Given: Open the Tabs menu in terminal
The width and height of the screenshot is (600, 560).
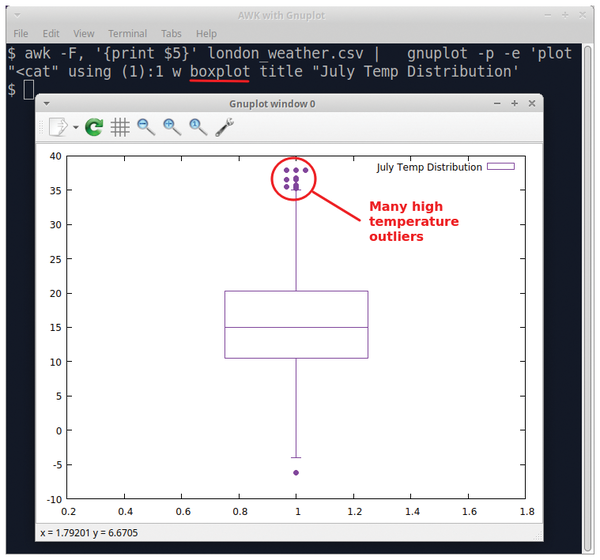Looking at the screenshot, I should click(x=171, y=34).
